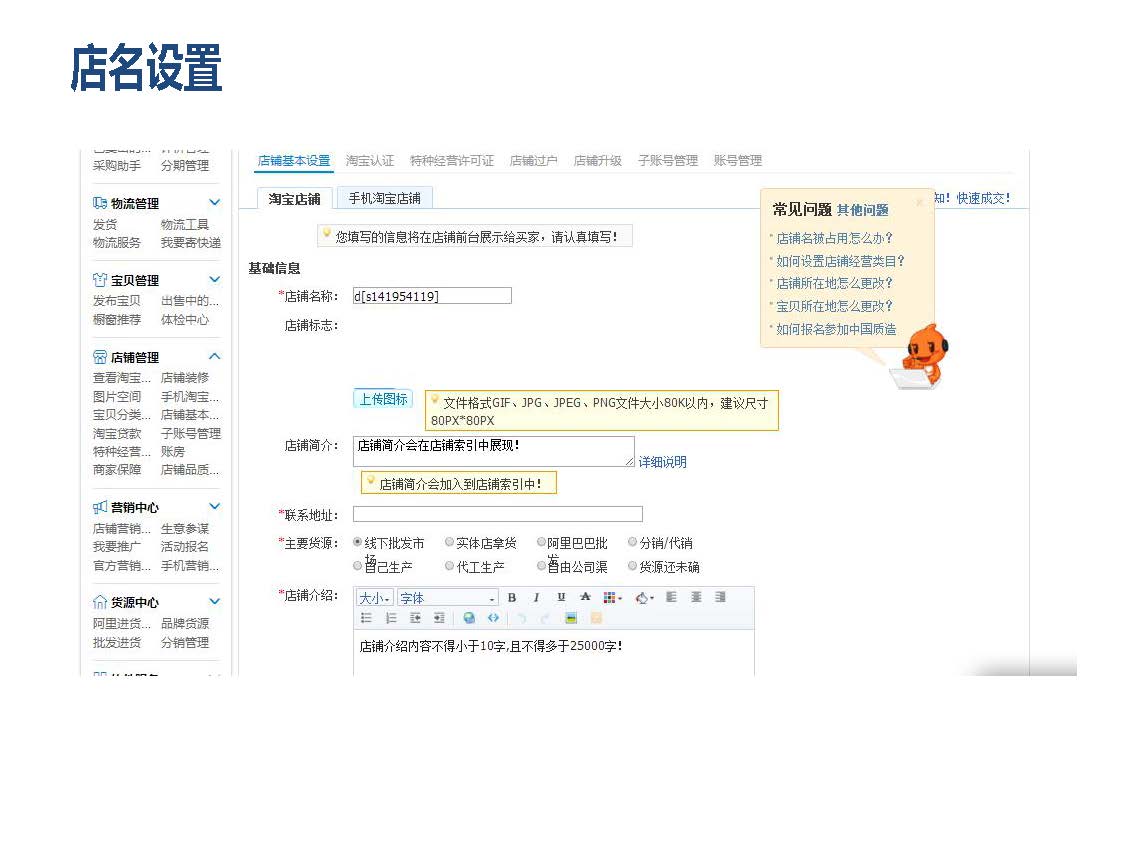This screenshot has height=855, width=1140.
Task: Apply strikethrough in the editor toolbar
Action: [585, 598]
